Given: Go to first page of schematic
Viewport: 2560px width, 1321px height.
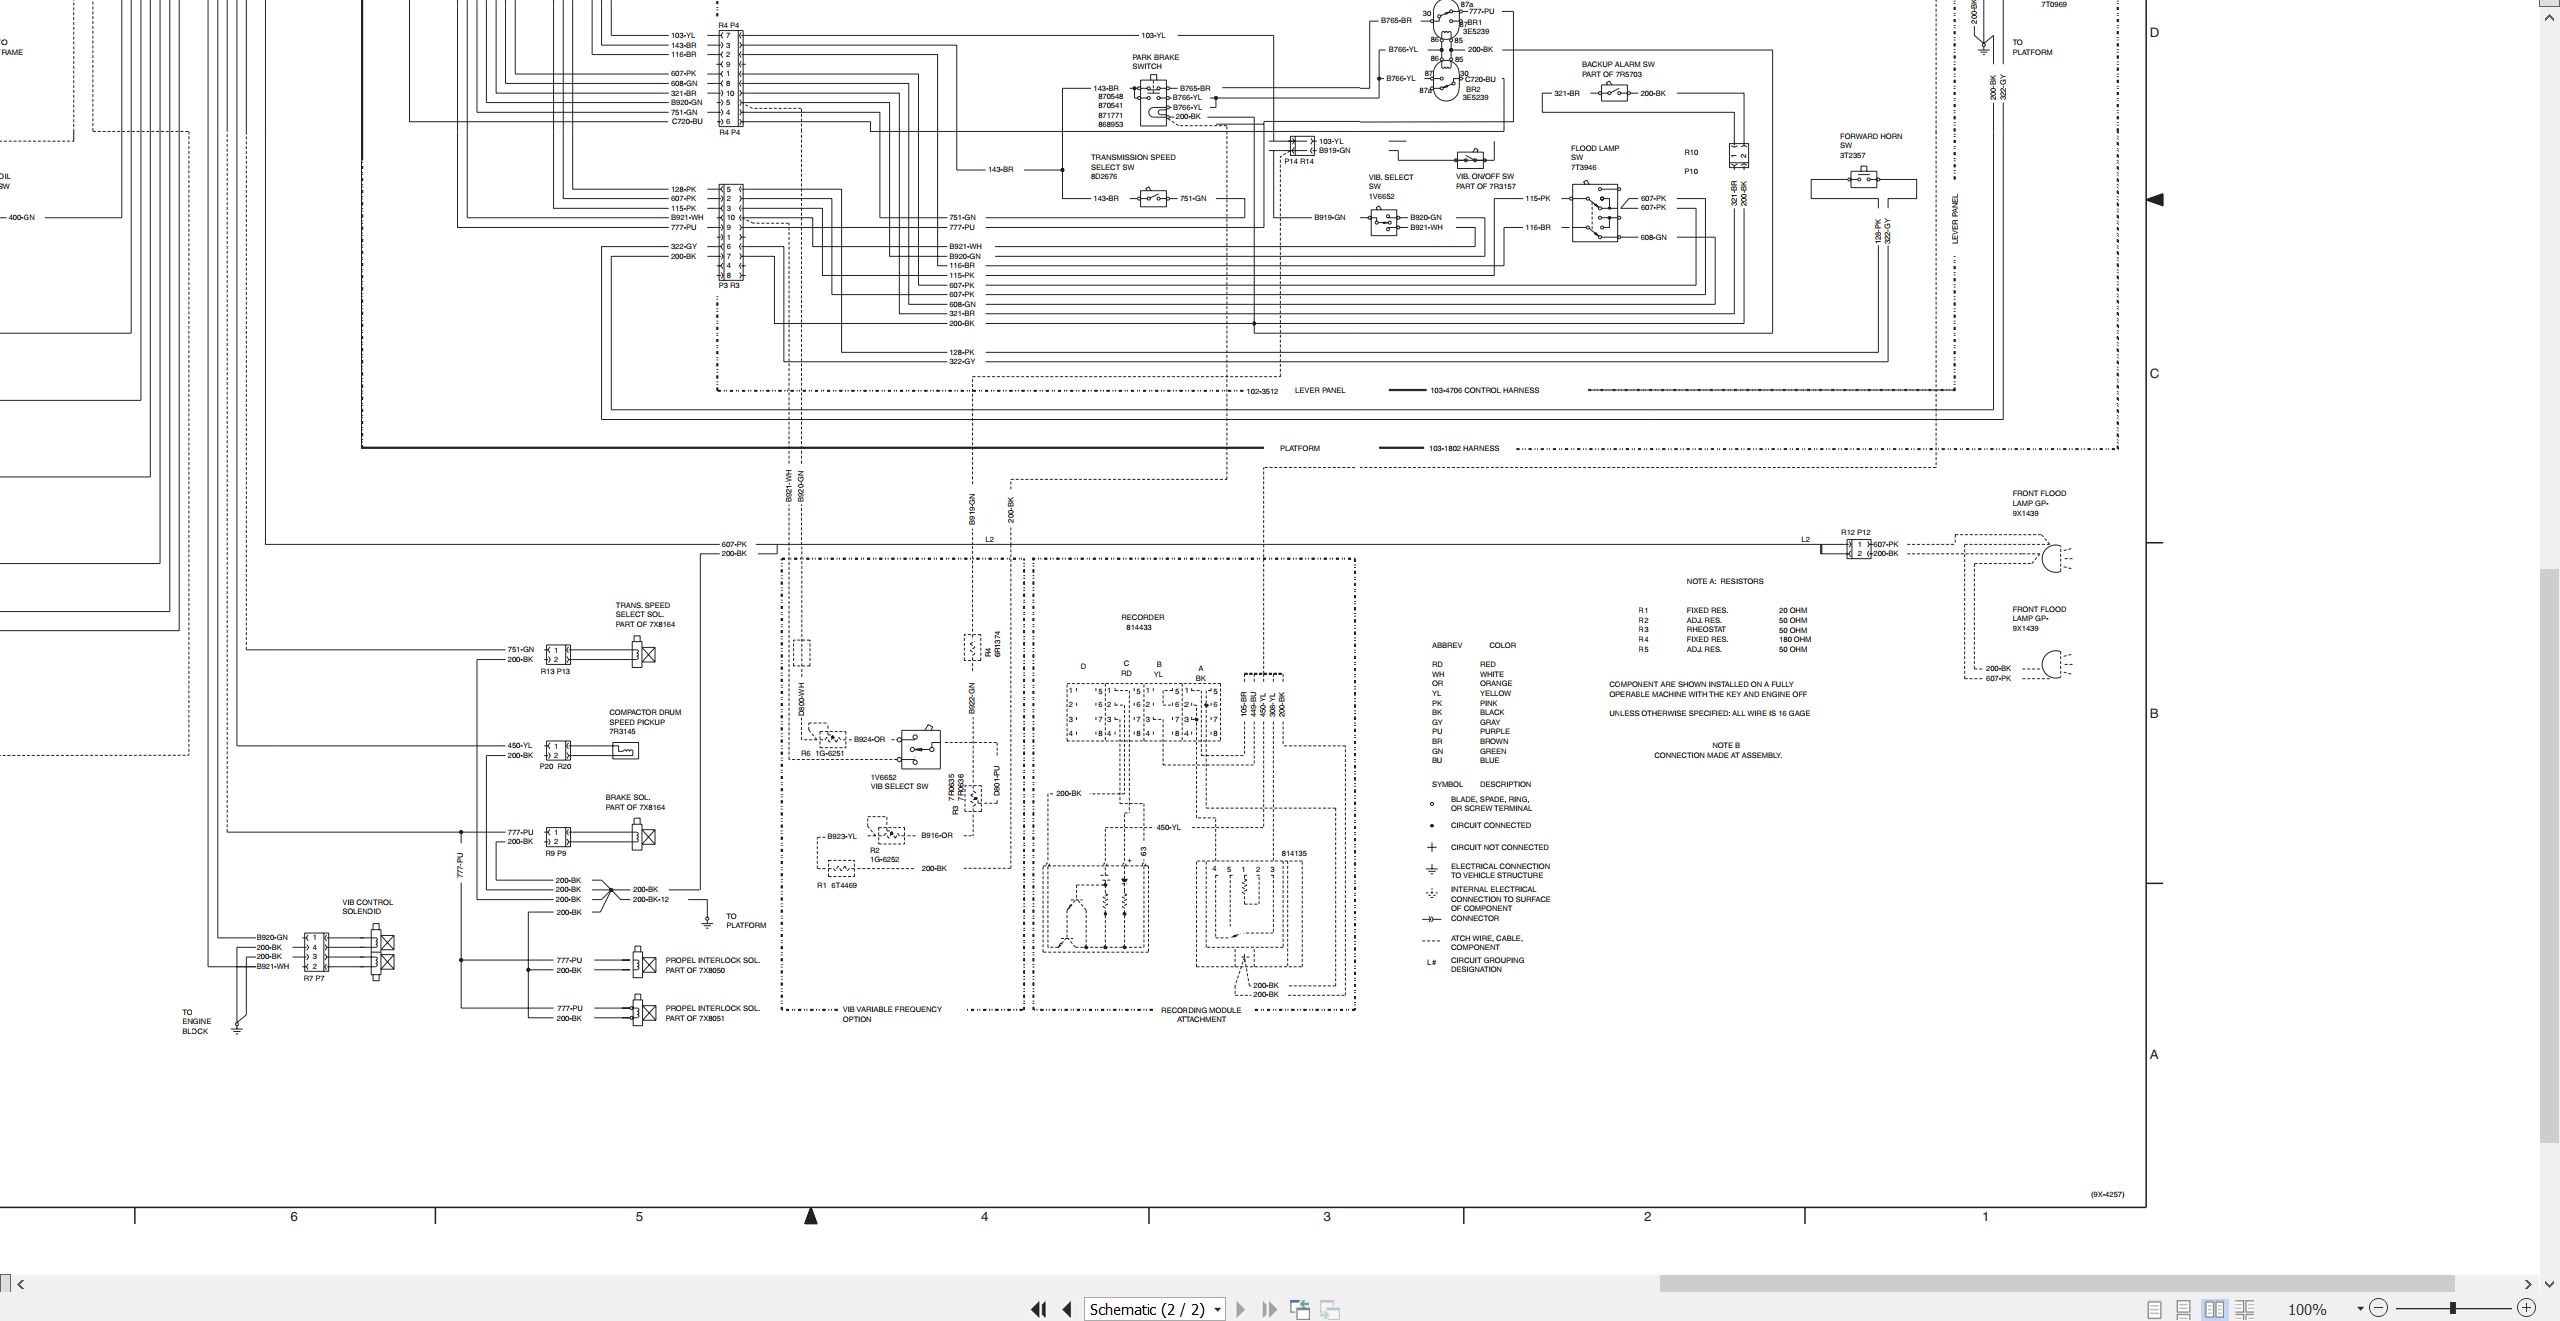Looking at the screenshot, I should [x=1038, y=1309].
